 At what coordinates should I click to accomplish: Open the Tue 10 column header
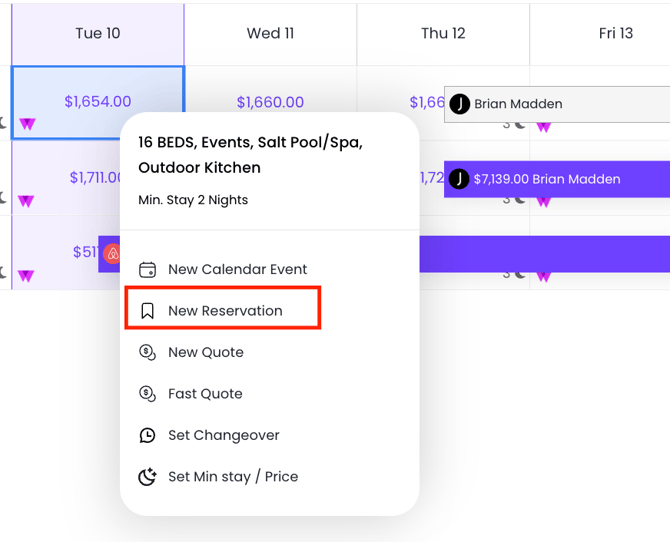[x=97, y=33]
